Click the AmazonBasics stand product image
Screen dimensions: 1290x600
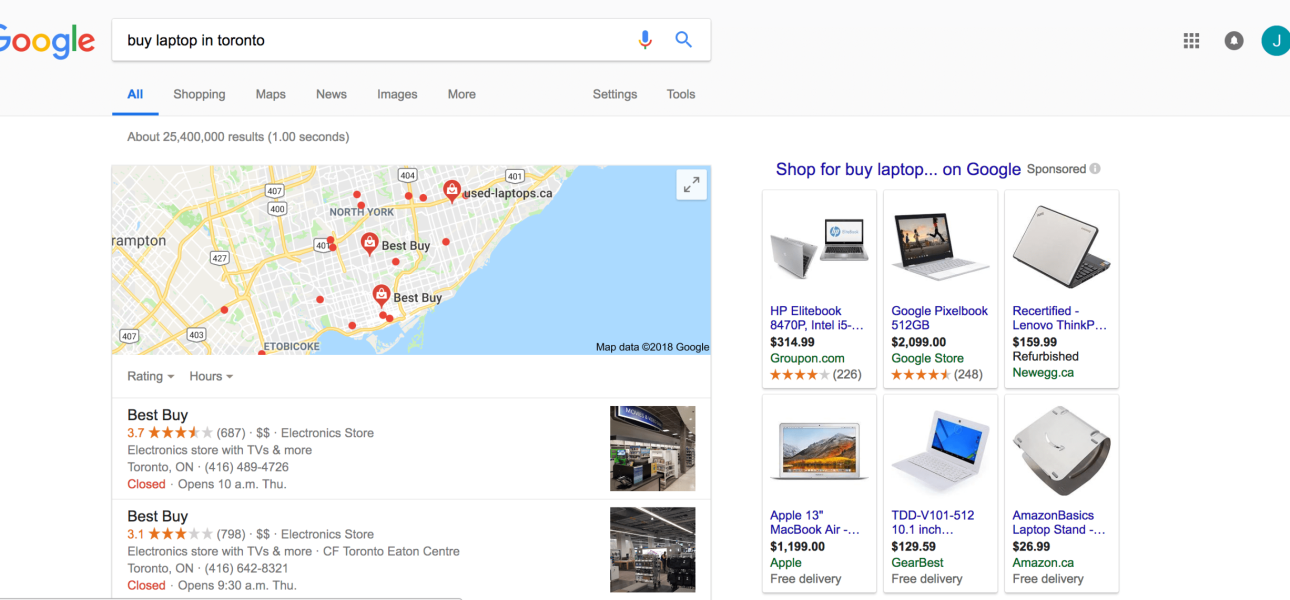pos(1061,450)
